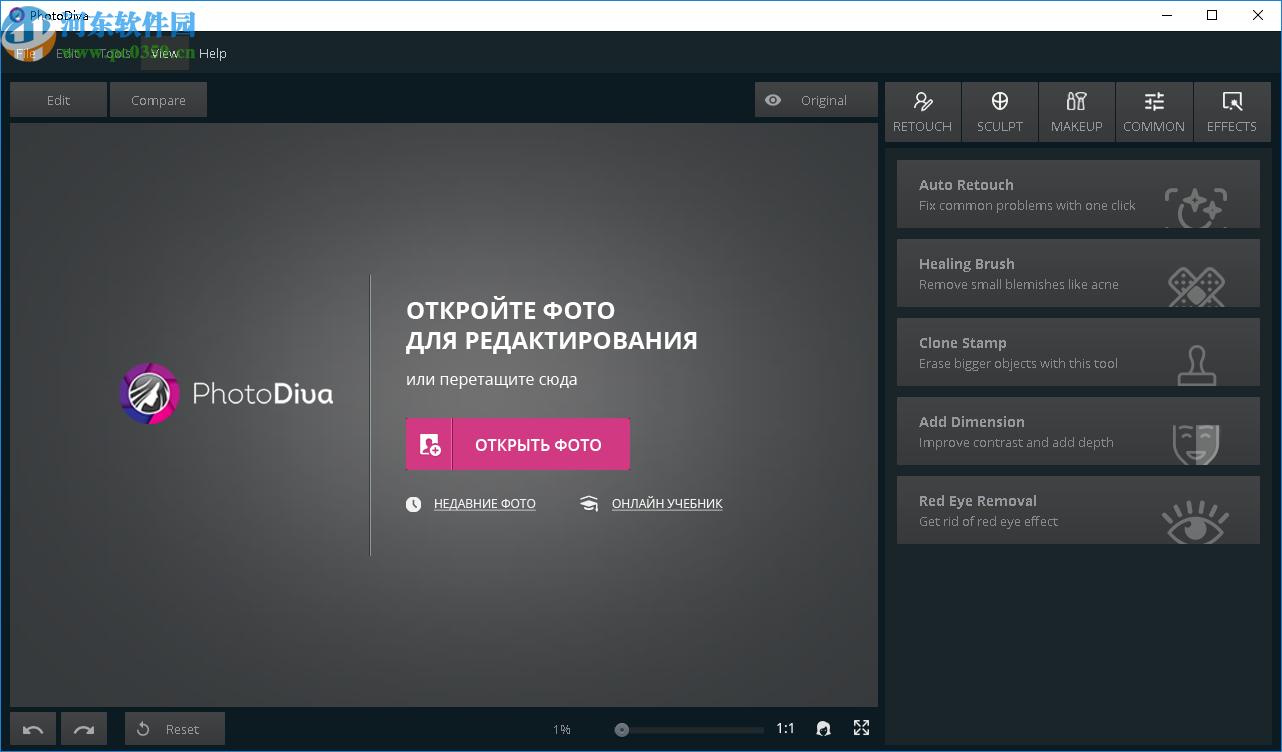Open the Retouch tab
The width and height of the screenshot is (1282, 752).
click(x=922, y=112)
